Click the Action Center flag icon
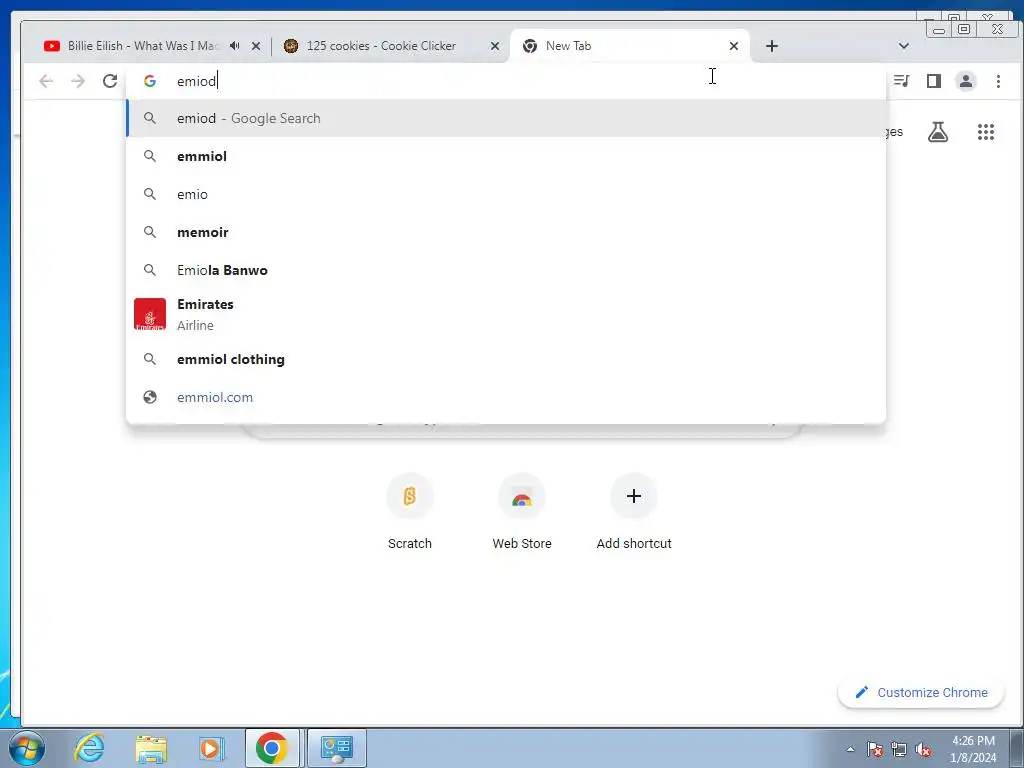Screen dimensions: 1024x768 point(875,749)
